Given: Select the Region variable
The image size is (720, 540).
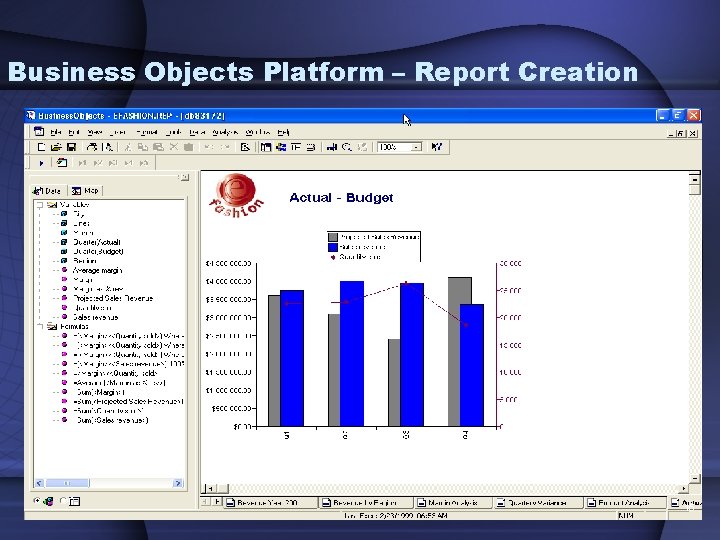Looking at the screenshot, I should point(85,261).
